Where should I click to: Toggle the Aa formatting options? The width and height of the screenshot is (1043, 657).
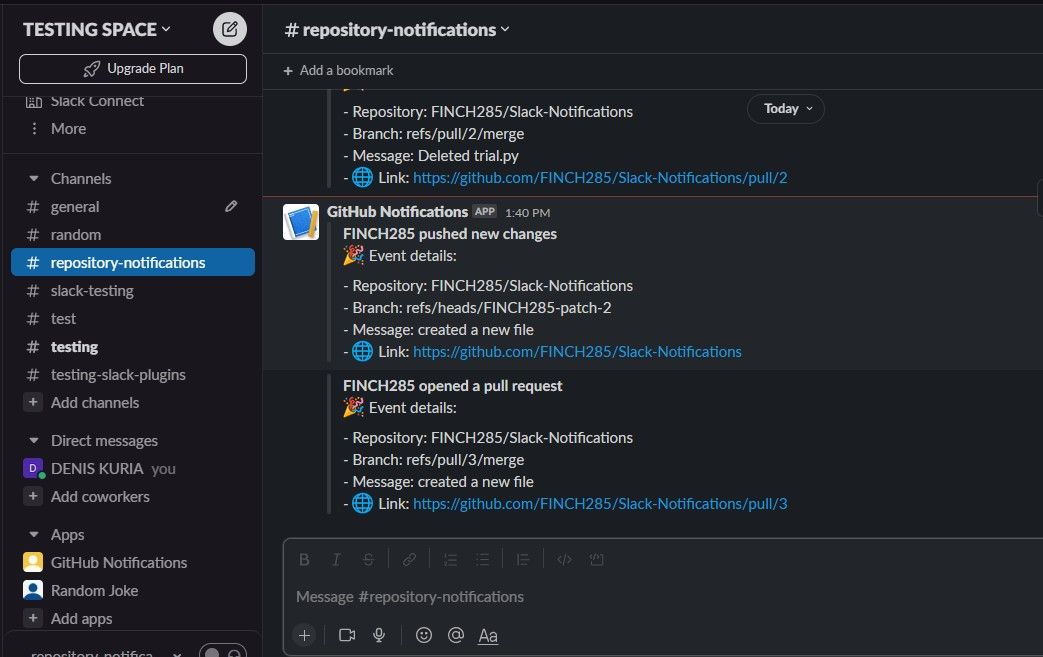488,634
